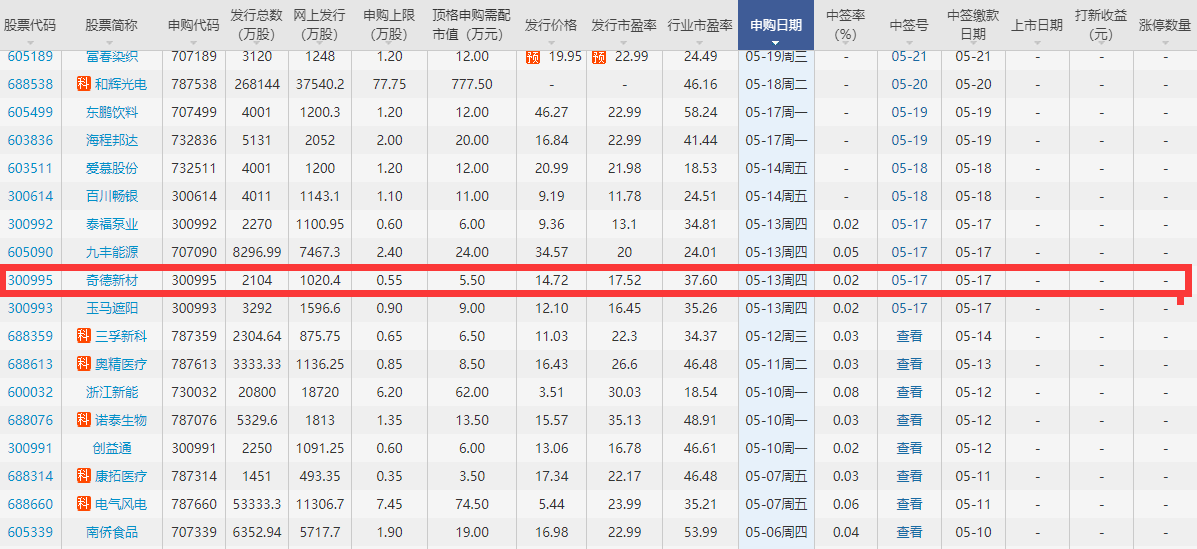The width and height of the screenshot is (1197, 549).
Task: Click 查看 in the 三孚新科 row
Action: pos(909,336)
